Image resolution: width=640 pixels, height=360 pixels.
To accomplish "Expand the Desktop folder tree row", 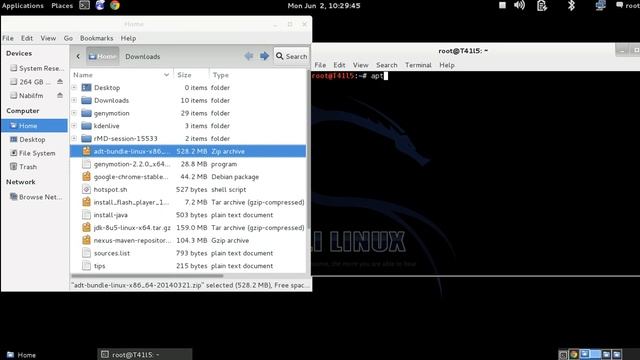I will (x=74, y=87).
